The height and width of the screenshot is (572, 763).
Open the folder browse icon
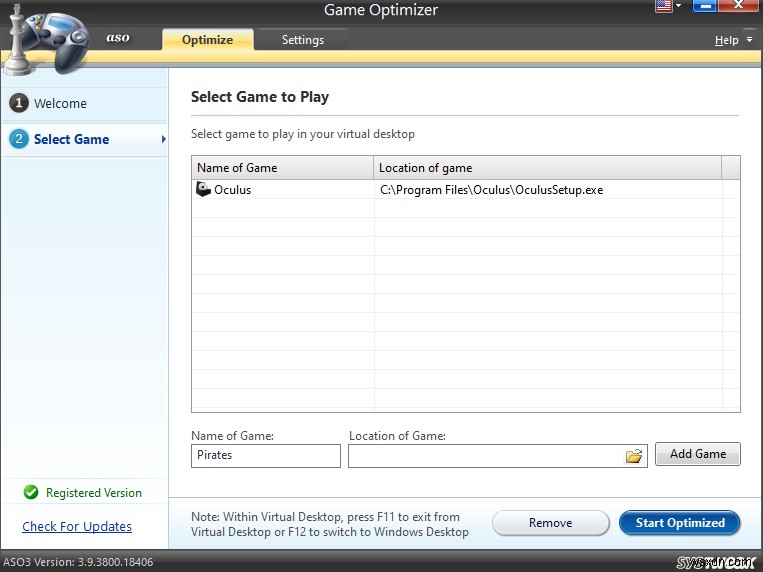tap(633, 456)
